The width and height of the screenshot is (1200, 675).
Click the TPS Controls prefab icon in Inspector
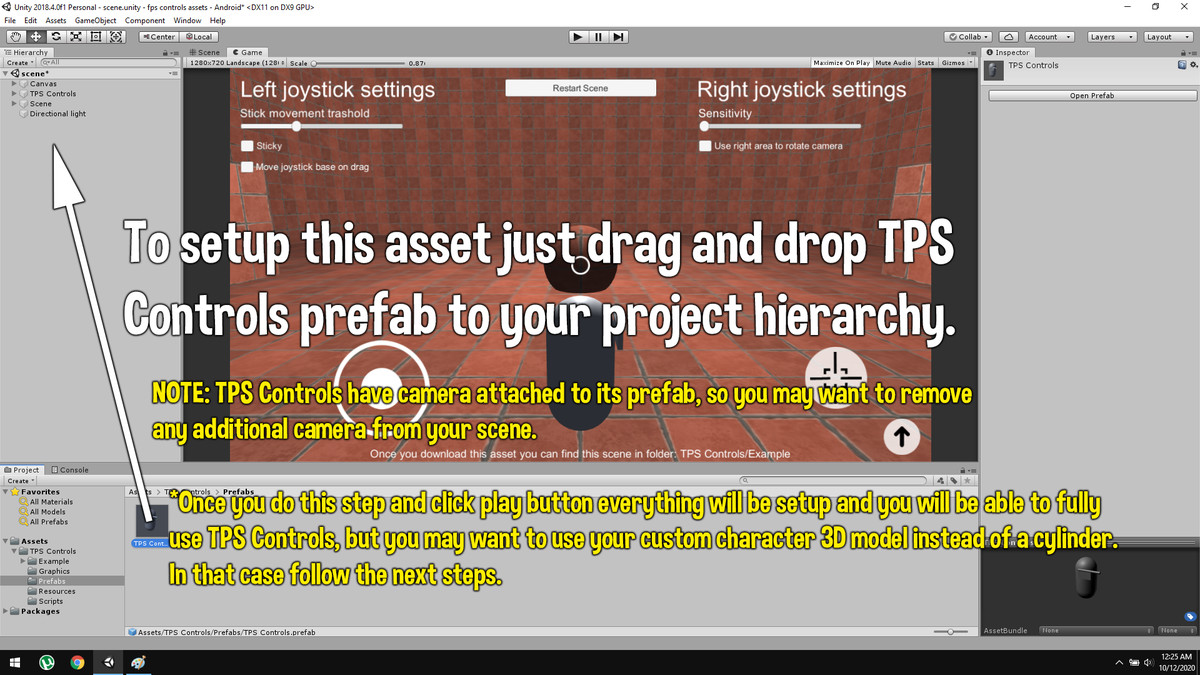click(994, 70)
